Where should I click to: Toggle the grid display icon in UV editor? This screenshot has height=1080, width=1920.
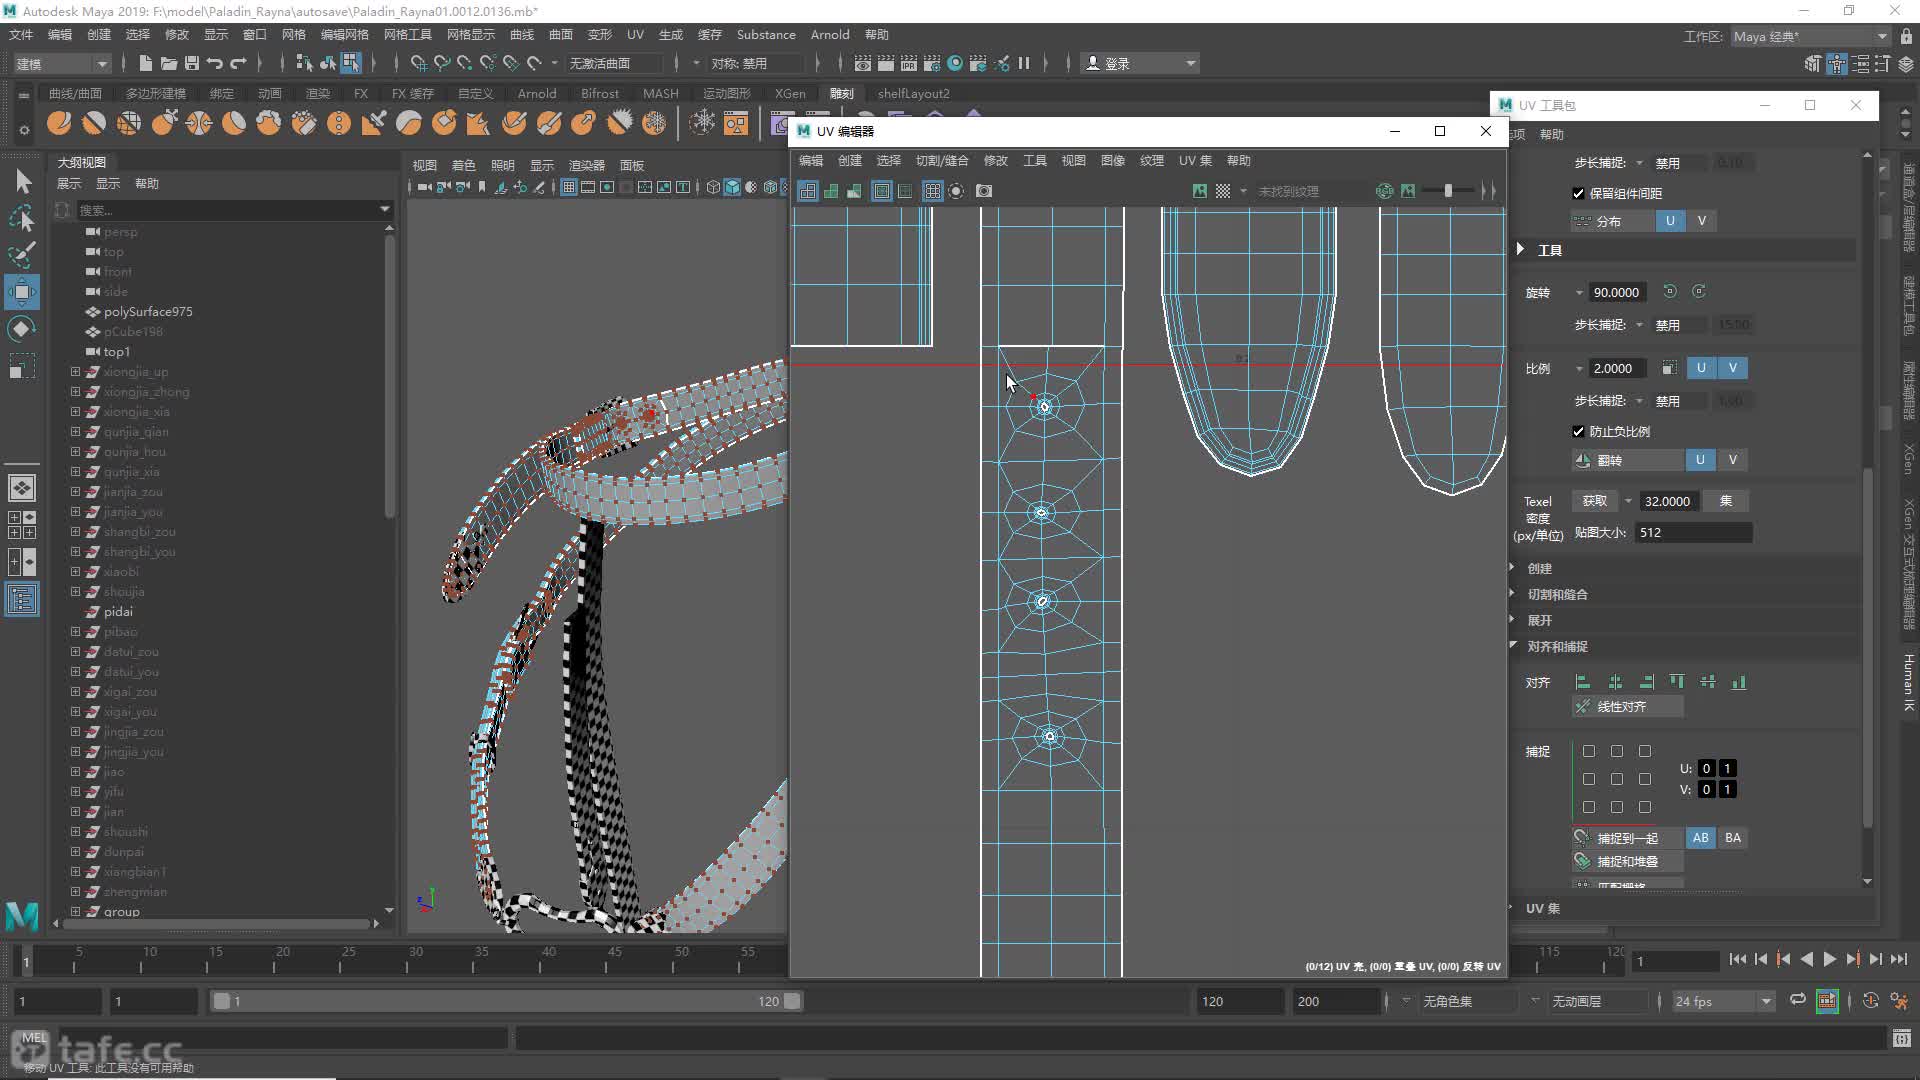pyautogui.click(x=932, y=191)
